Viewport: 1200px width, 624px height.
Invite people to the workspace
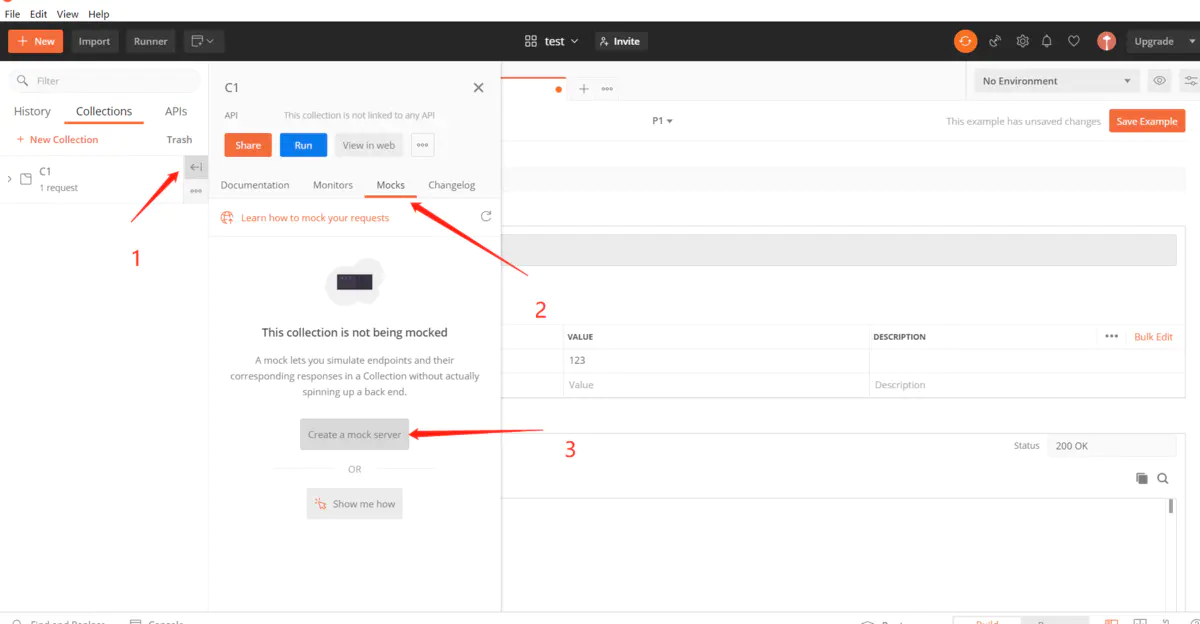[x=620, y=41]
